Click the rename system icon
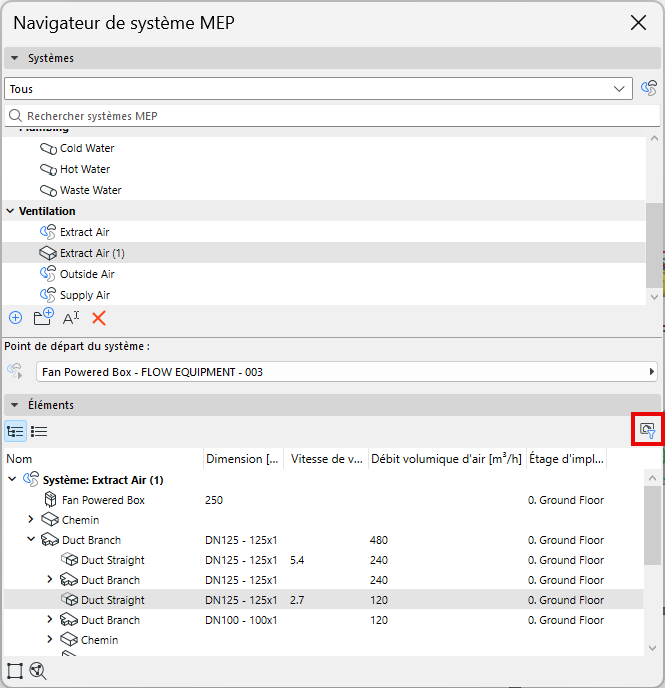 (71, 318)
